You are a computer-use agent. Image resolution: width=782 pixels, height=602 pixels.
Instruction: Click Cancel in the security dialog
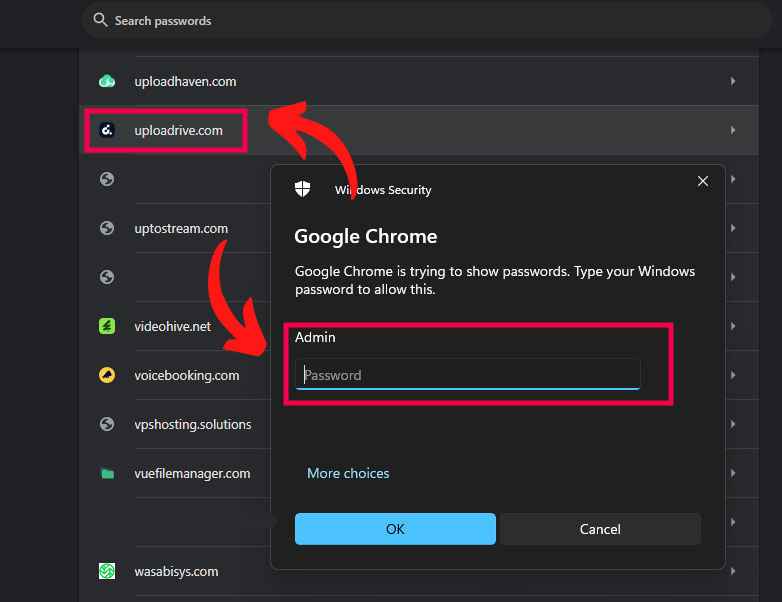tap(600, 529)
